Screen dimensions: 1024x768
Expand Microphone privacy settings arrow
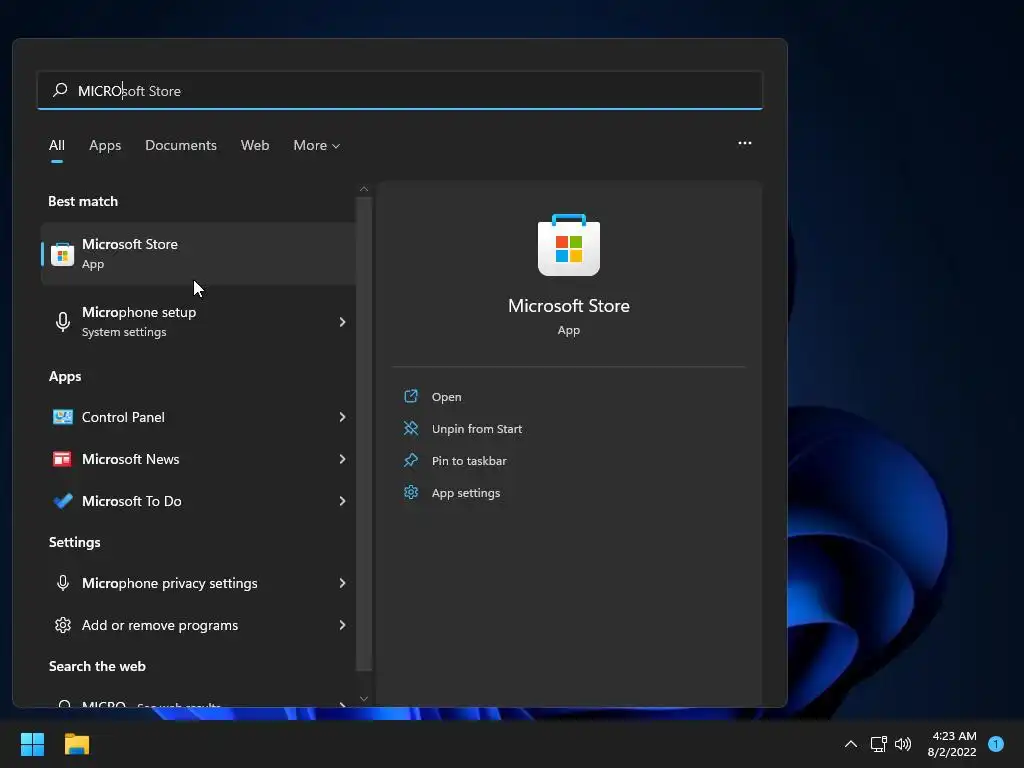[342, 583]
